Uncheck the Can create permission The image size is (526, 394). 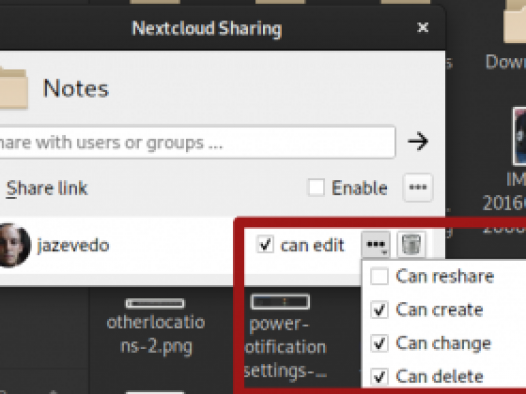tap(379, 309)
